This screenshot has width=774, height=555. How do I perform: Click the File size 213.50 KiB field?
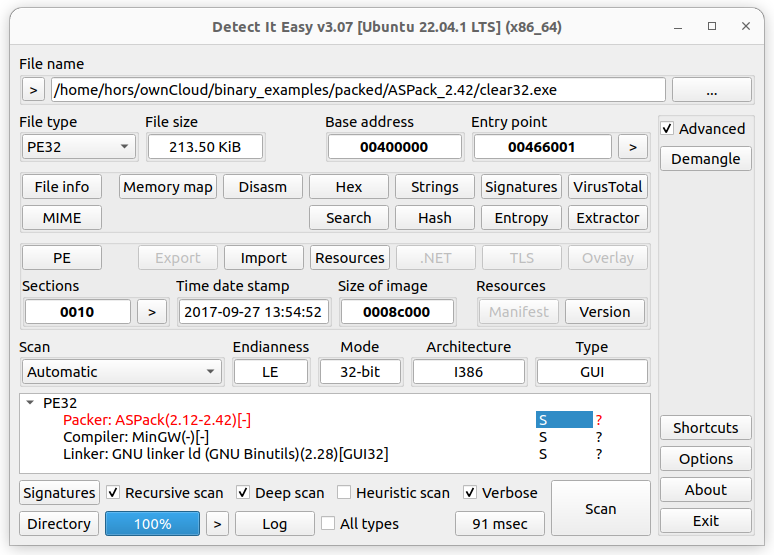coord(205,147)
